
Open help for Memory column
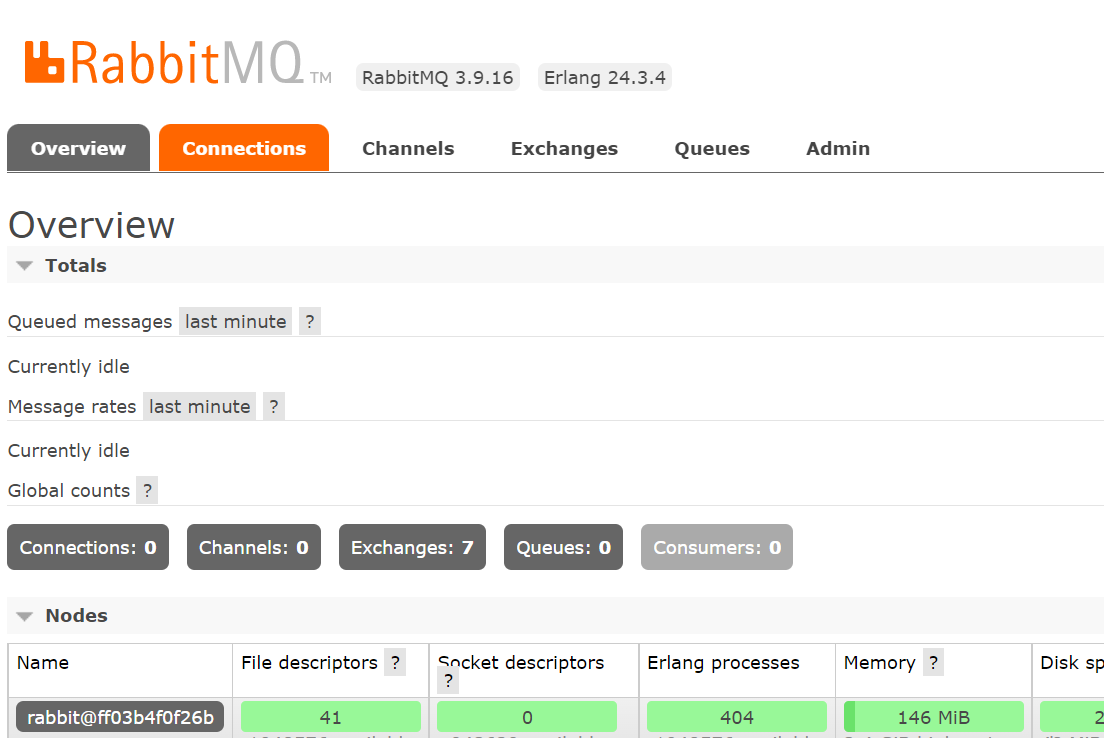(x=933, y=663)
